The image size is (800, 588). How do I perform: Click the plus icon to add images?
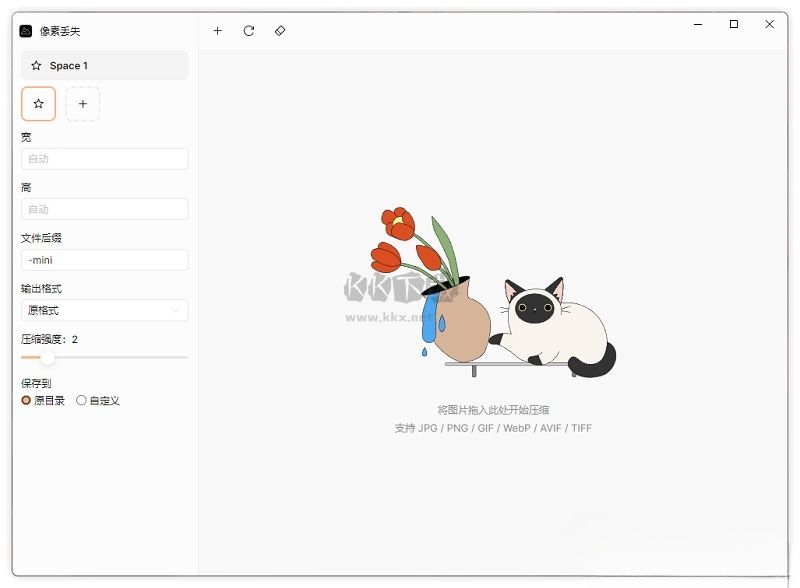(x=217, y=31)
